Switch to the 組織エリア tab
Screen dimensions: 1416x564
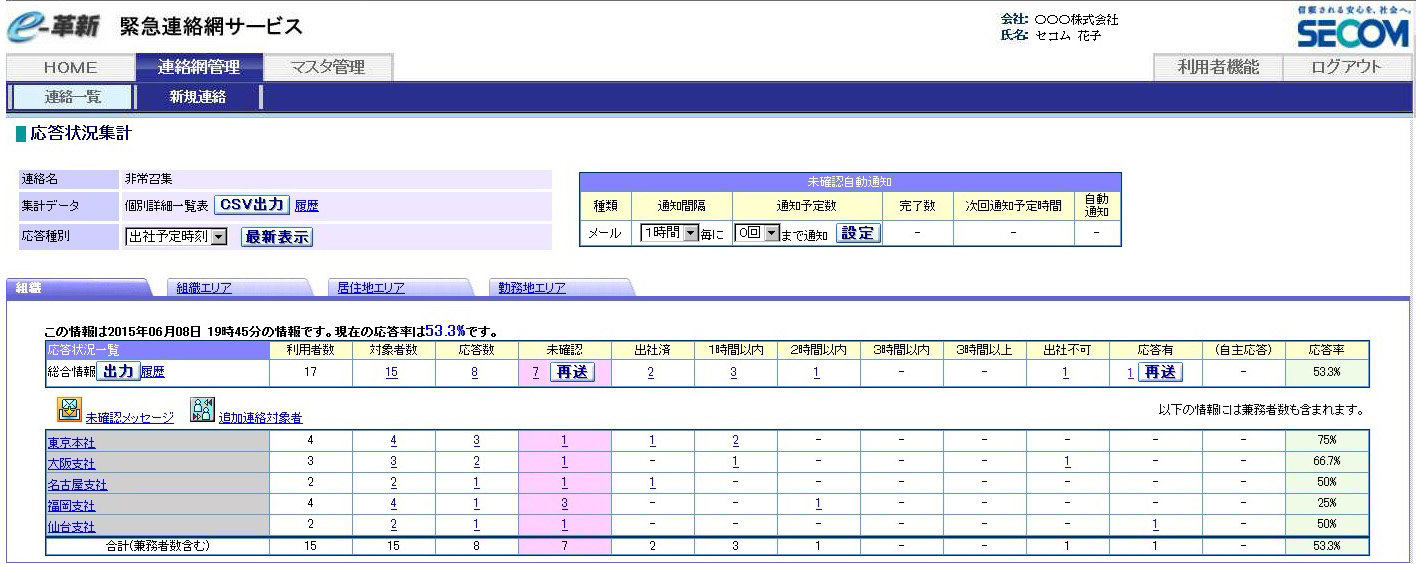point(204,288)
